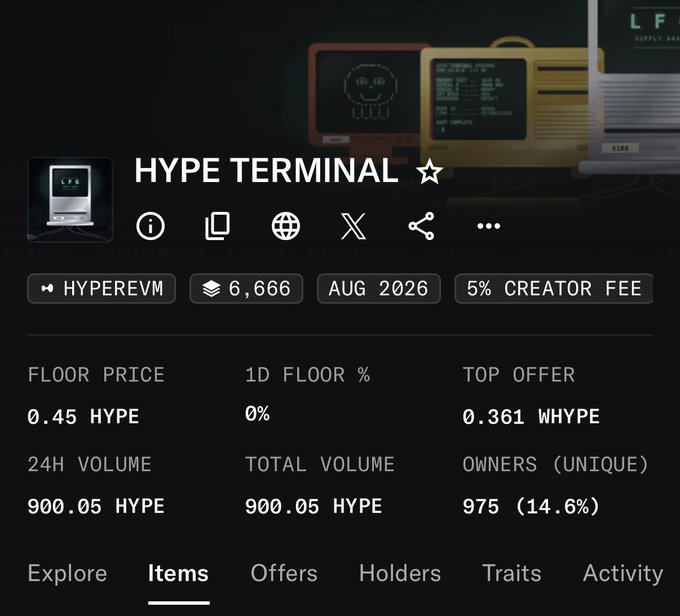Click the OWNERS (UNIQUE) label
The image size is (680, 616).
click(556, 465)
